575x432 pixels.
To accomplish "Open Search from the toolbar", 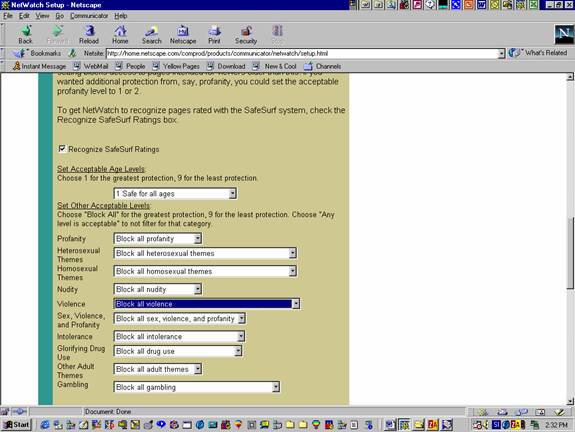I will coord(151,35).
